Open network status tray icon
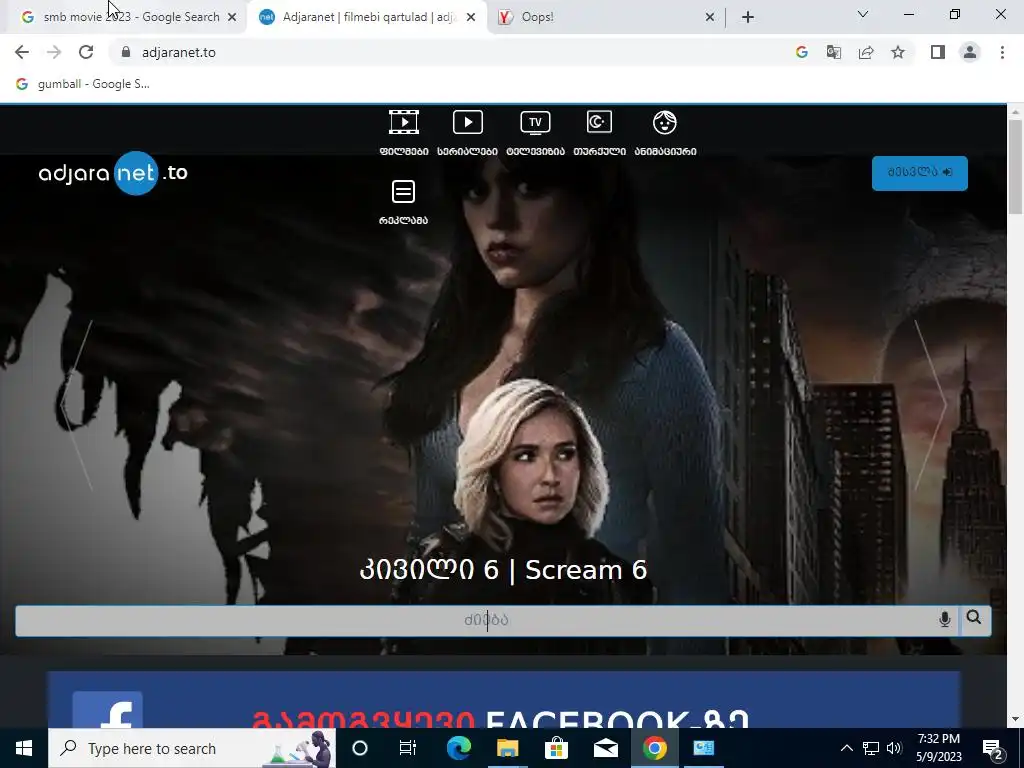Viewport: 1024px width, 768px height. click(871, 748)
